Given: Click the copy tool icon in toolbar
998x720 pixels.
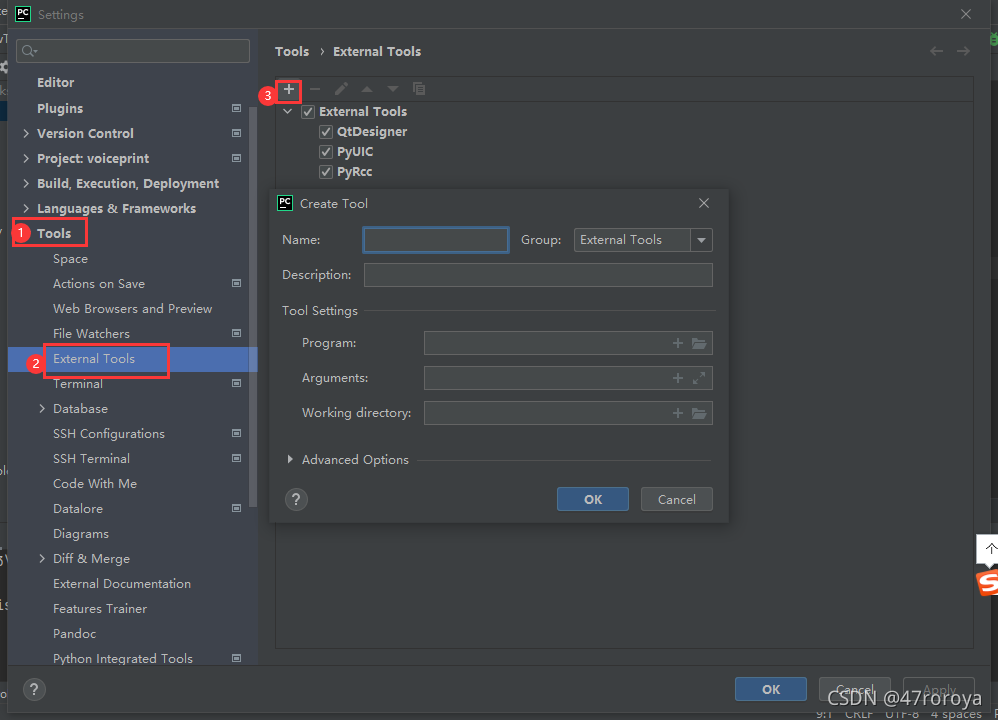Looking at the screenshot, I should [419, 89].
